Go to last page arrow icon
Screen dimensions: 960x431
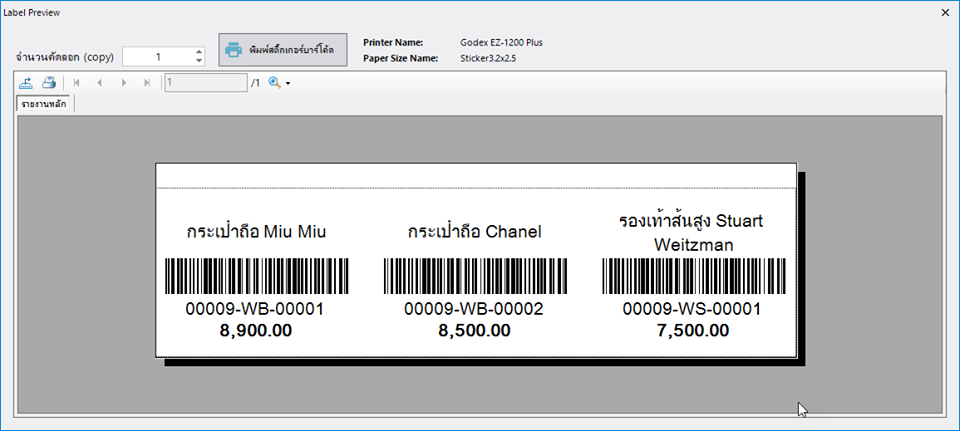coord(147,83)
